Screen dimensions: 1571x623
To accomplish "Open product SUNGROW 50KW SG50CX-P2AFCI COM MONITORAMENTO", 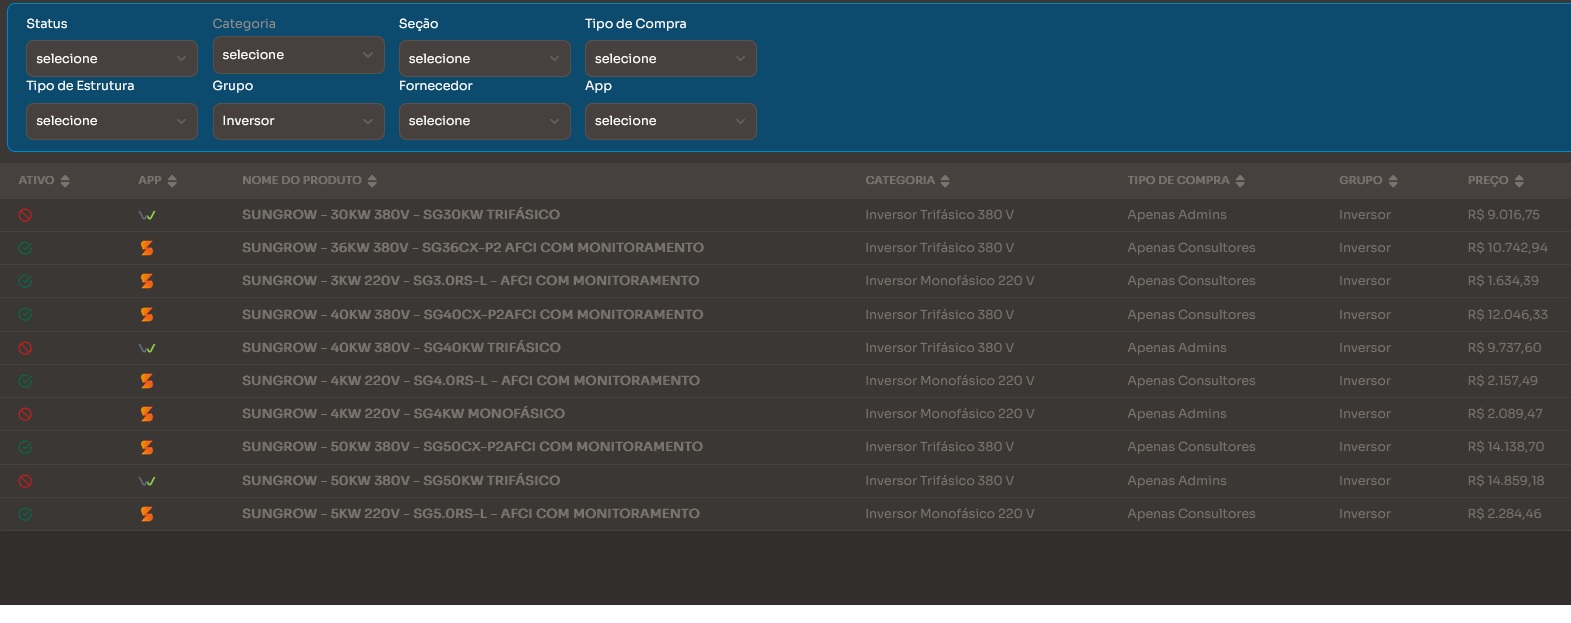I will (x=472, y=447).
